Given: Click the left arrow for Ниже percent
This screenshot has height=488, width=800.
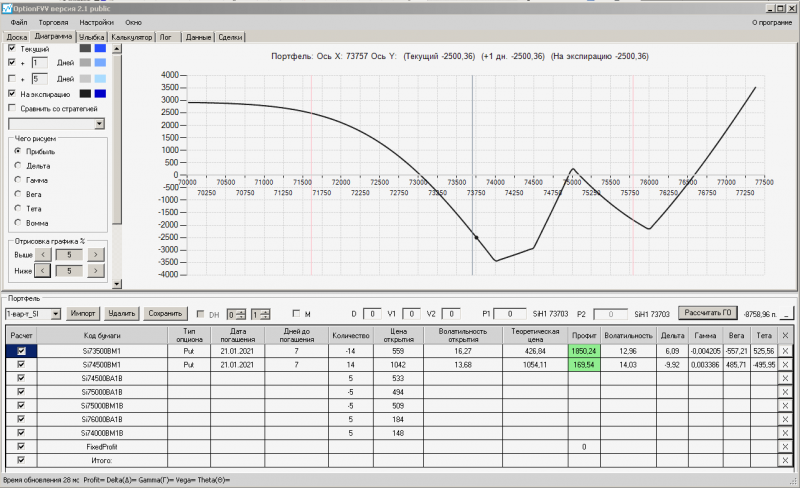Looking at the screenshot, I should [x=43, y=271].
